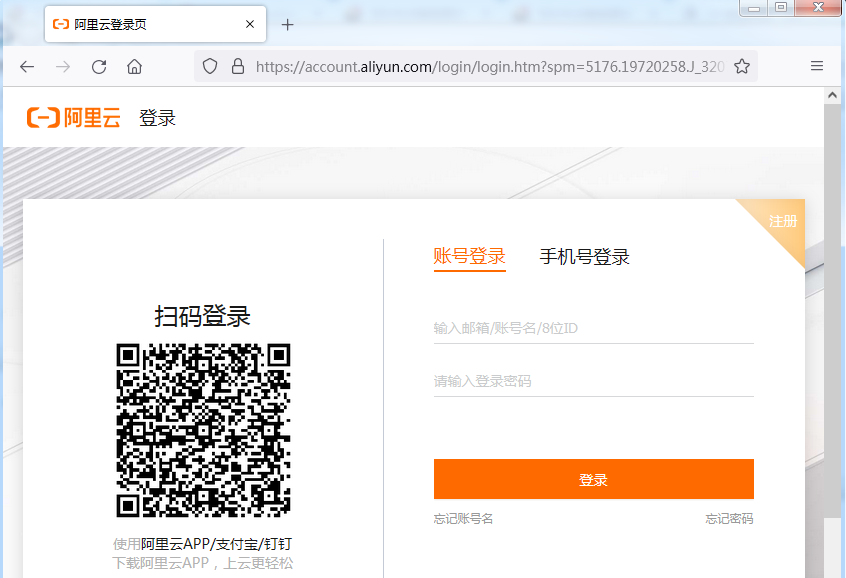Close the 阿里云登录页 tab
This screenshot has width=846, height=578.
click(x=250, y=25)
